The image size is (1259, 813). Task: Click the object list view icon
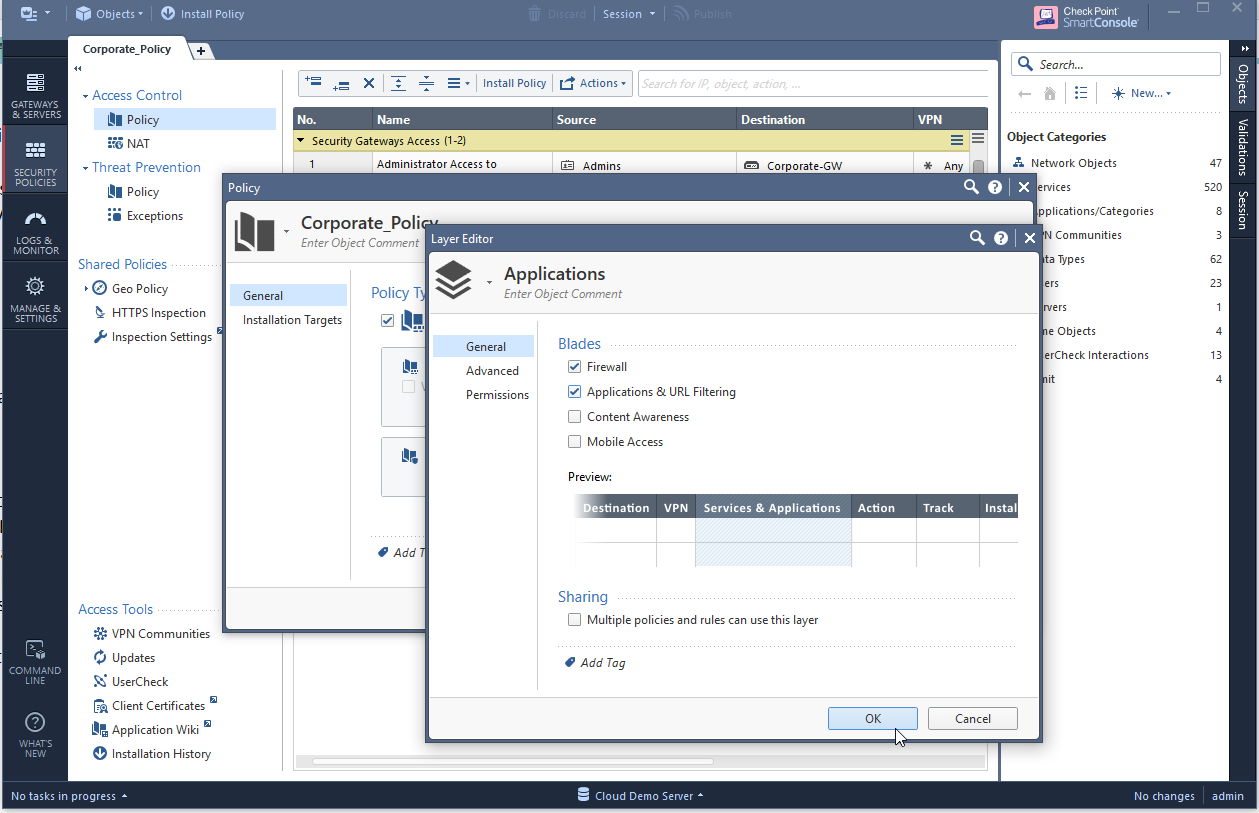pyautogui.click(x=1081, y=93)
